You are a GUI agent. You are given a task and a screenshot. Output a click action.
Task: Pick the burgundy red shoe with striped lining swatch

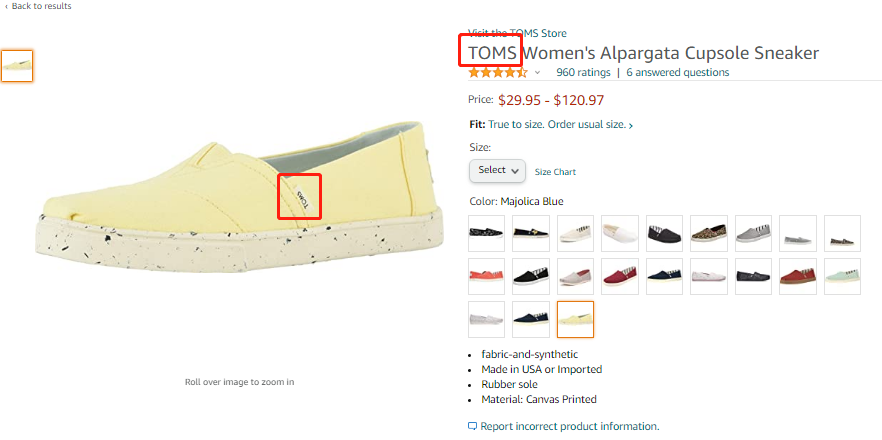click(620, 276)
